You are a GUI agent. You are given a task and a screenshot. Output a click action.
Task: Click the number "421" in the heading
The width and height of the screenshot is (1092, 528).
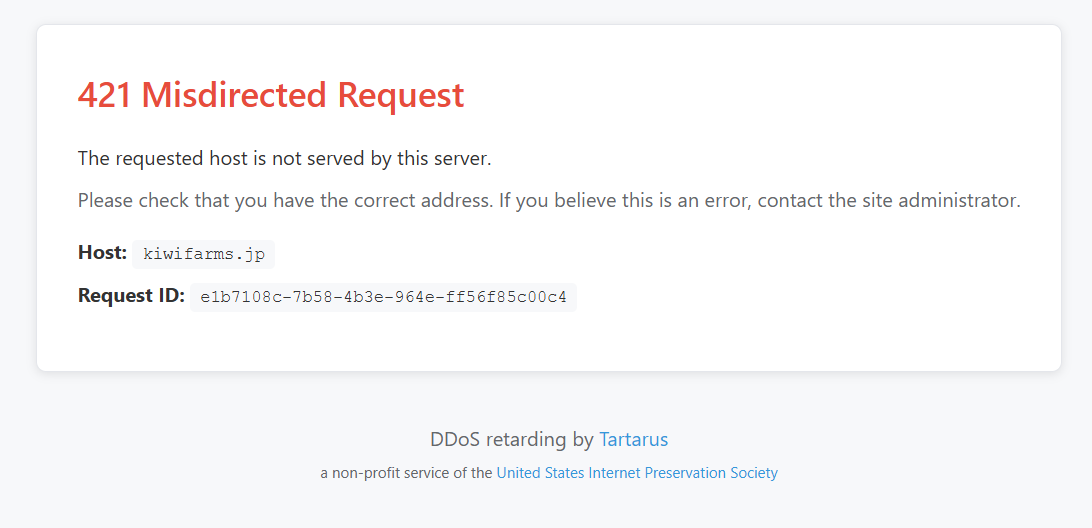tap(104, 95)
